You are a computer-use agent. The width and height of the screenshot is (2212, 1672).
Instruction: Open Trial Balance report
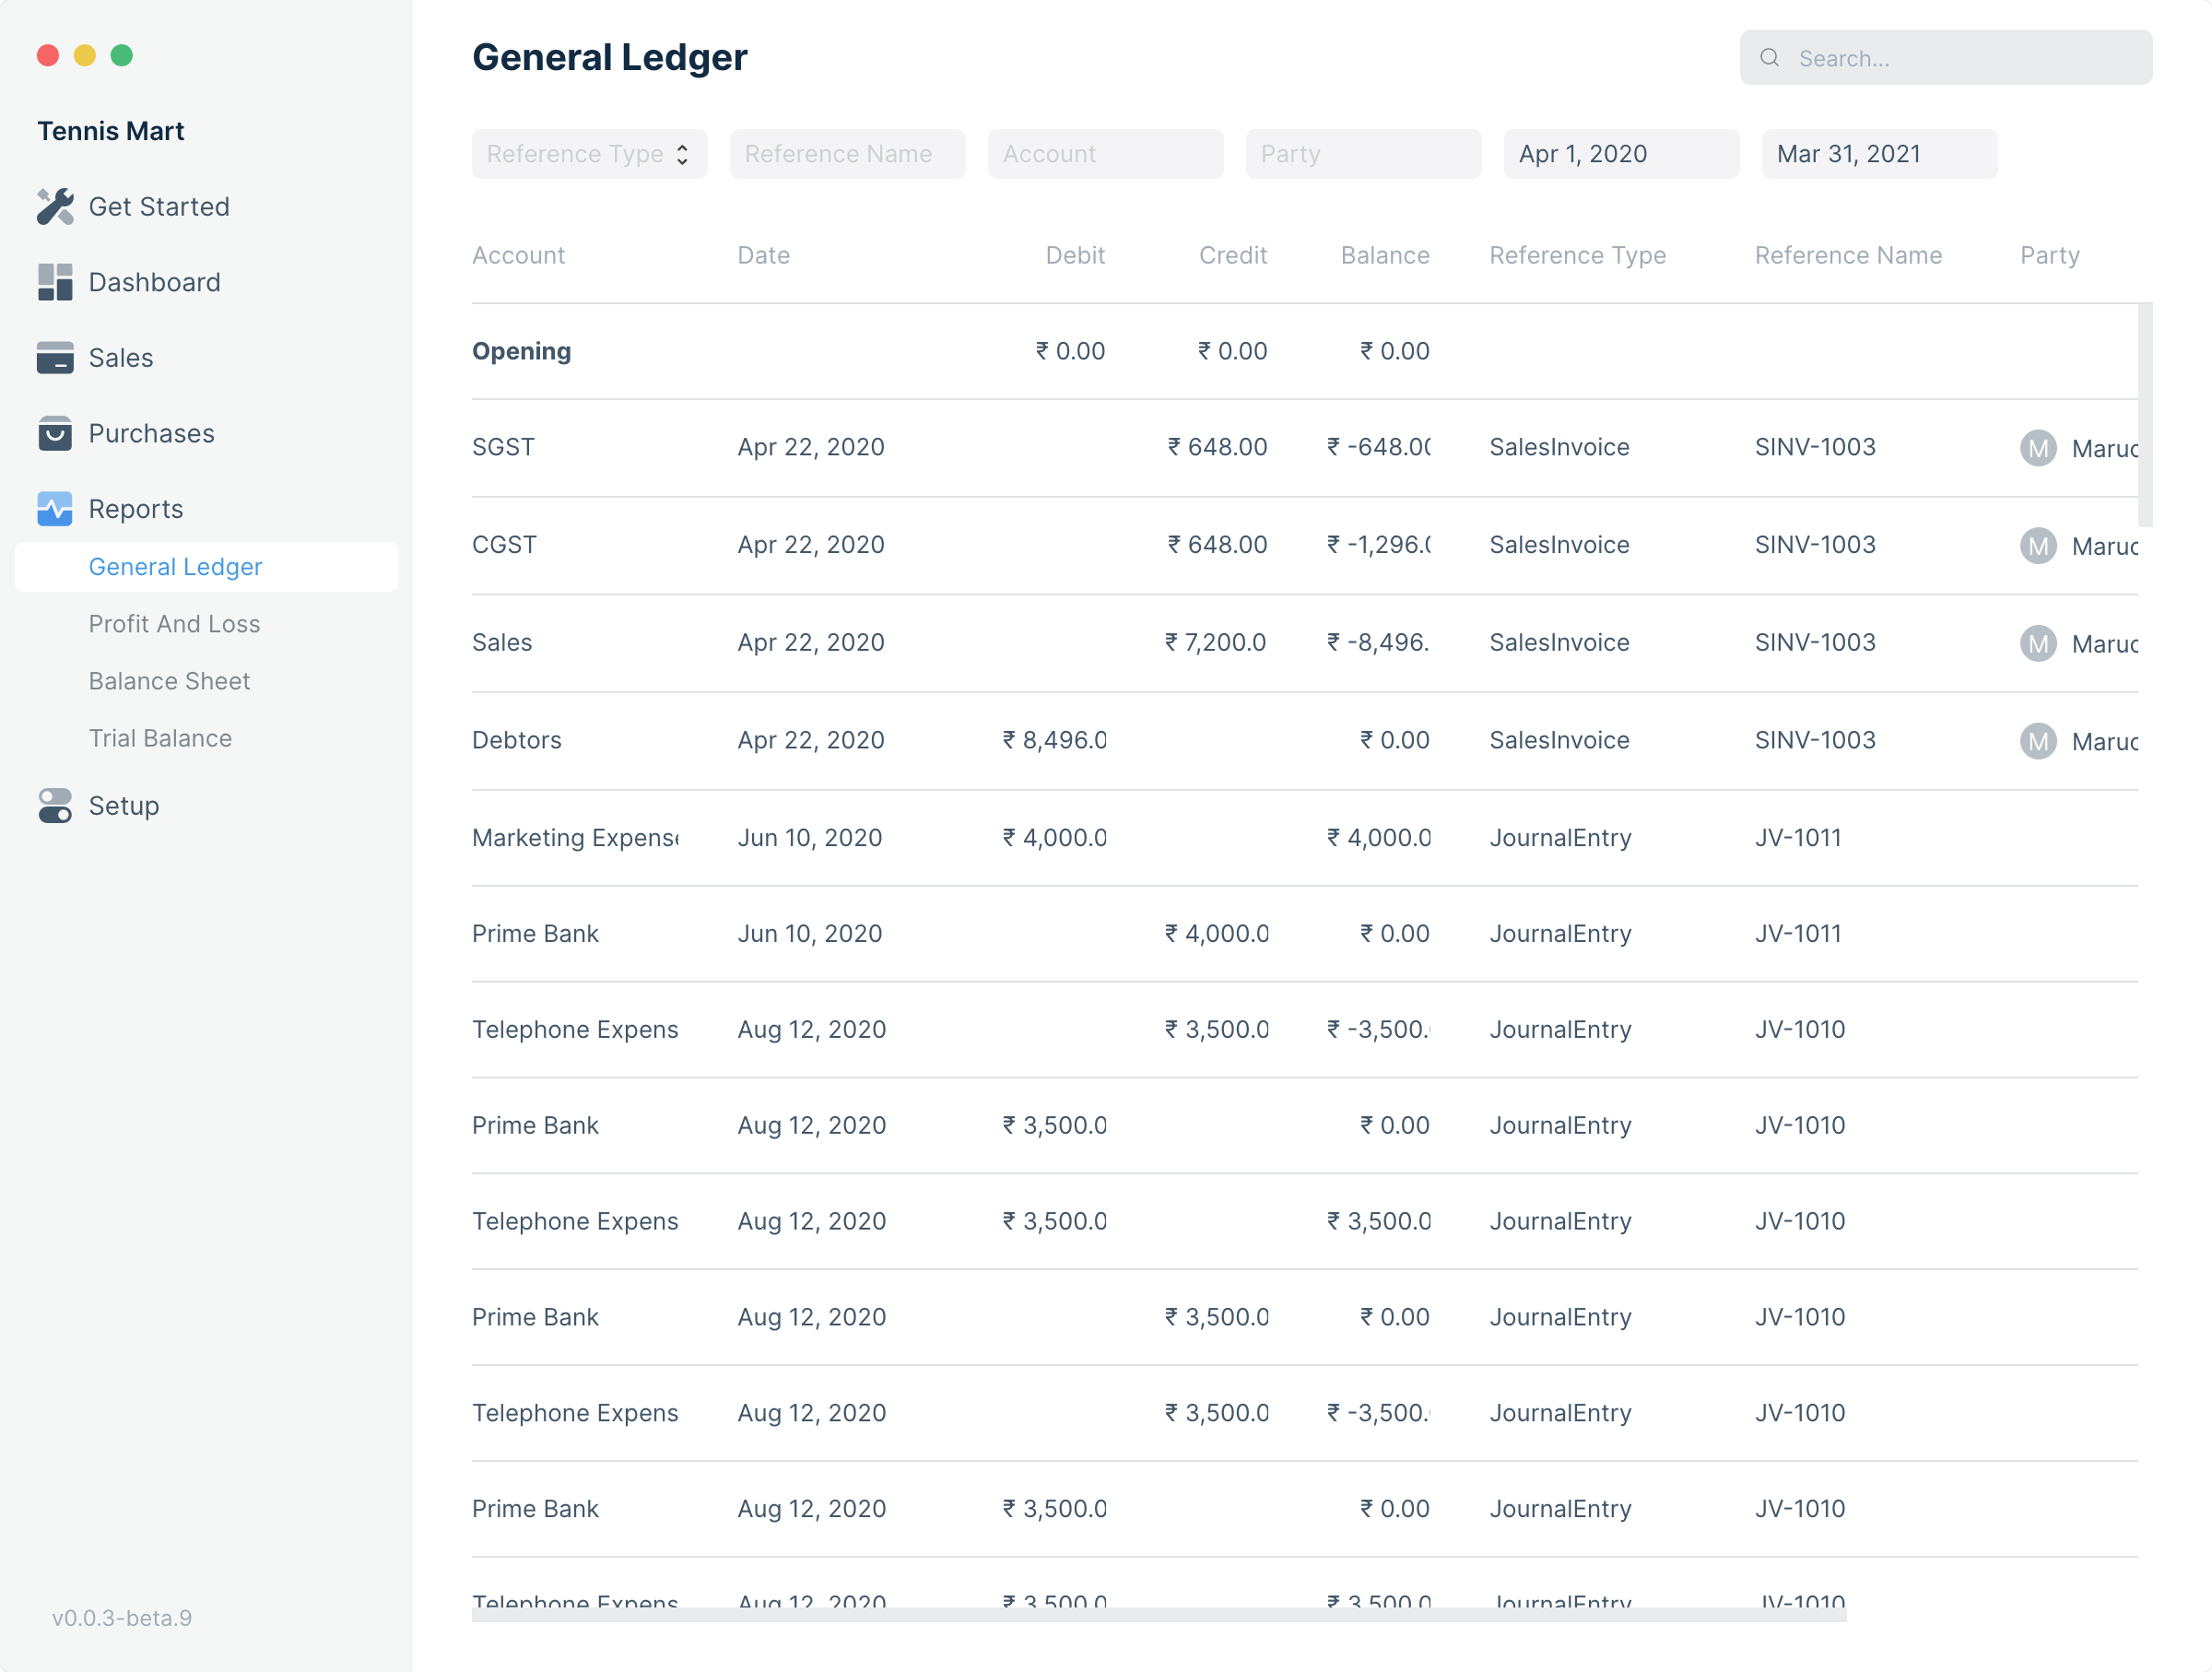pos(160,738)
